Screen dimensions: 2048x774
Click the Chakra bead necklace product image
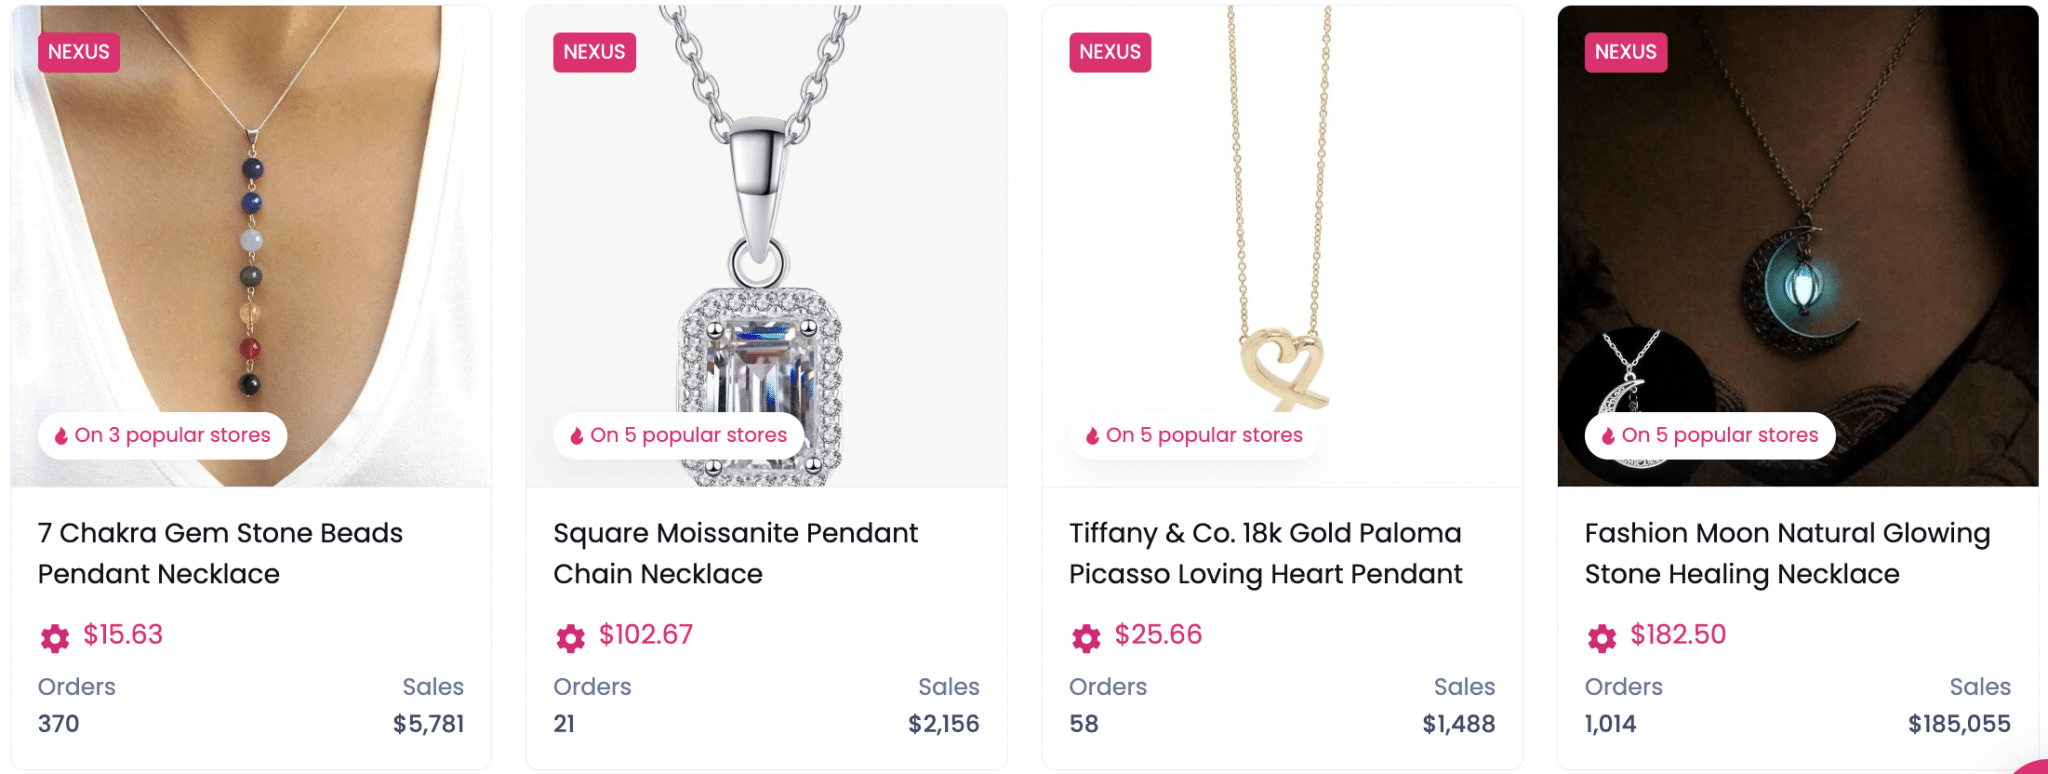250,240
